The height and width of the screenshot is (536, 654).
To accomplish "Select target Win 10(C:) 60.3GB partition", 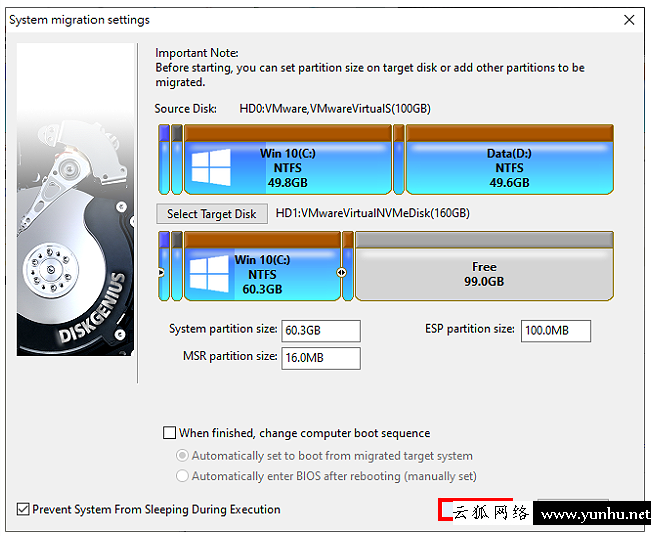I will pos(262,266).
